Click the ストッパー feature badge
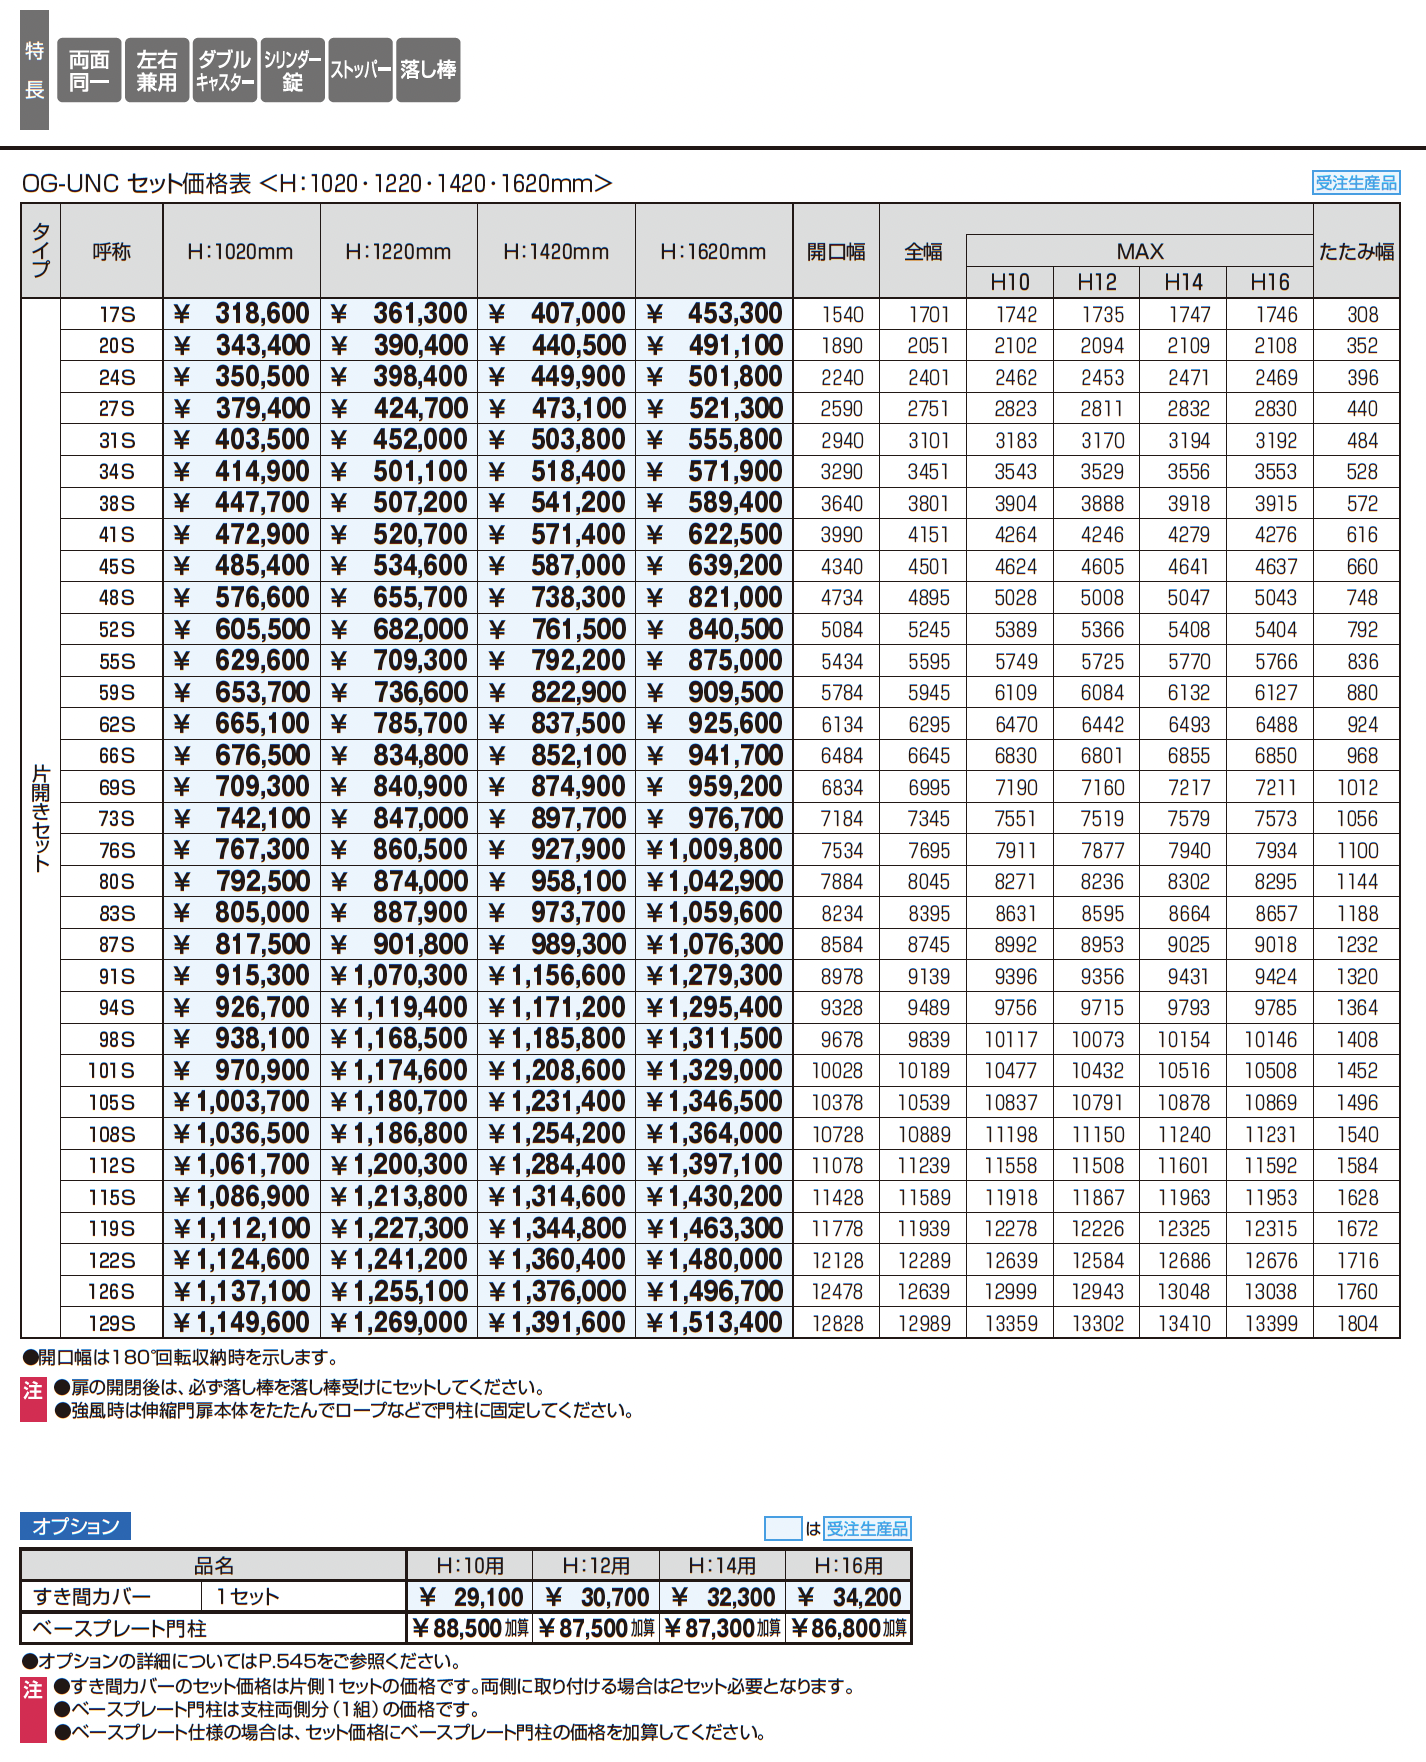 pos(361,70)
